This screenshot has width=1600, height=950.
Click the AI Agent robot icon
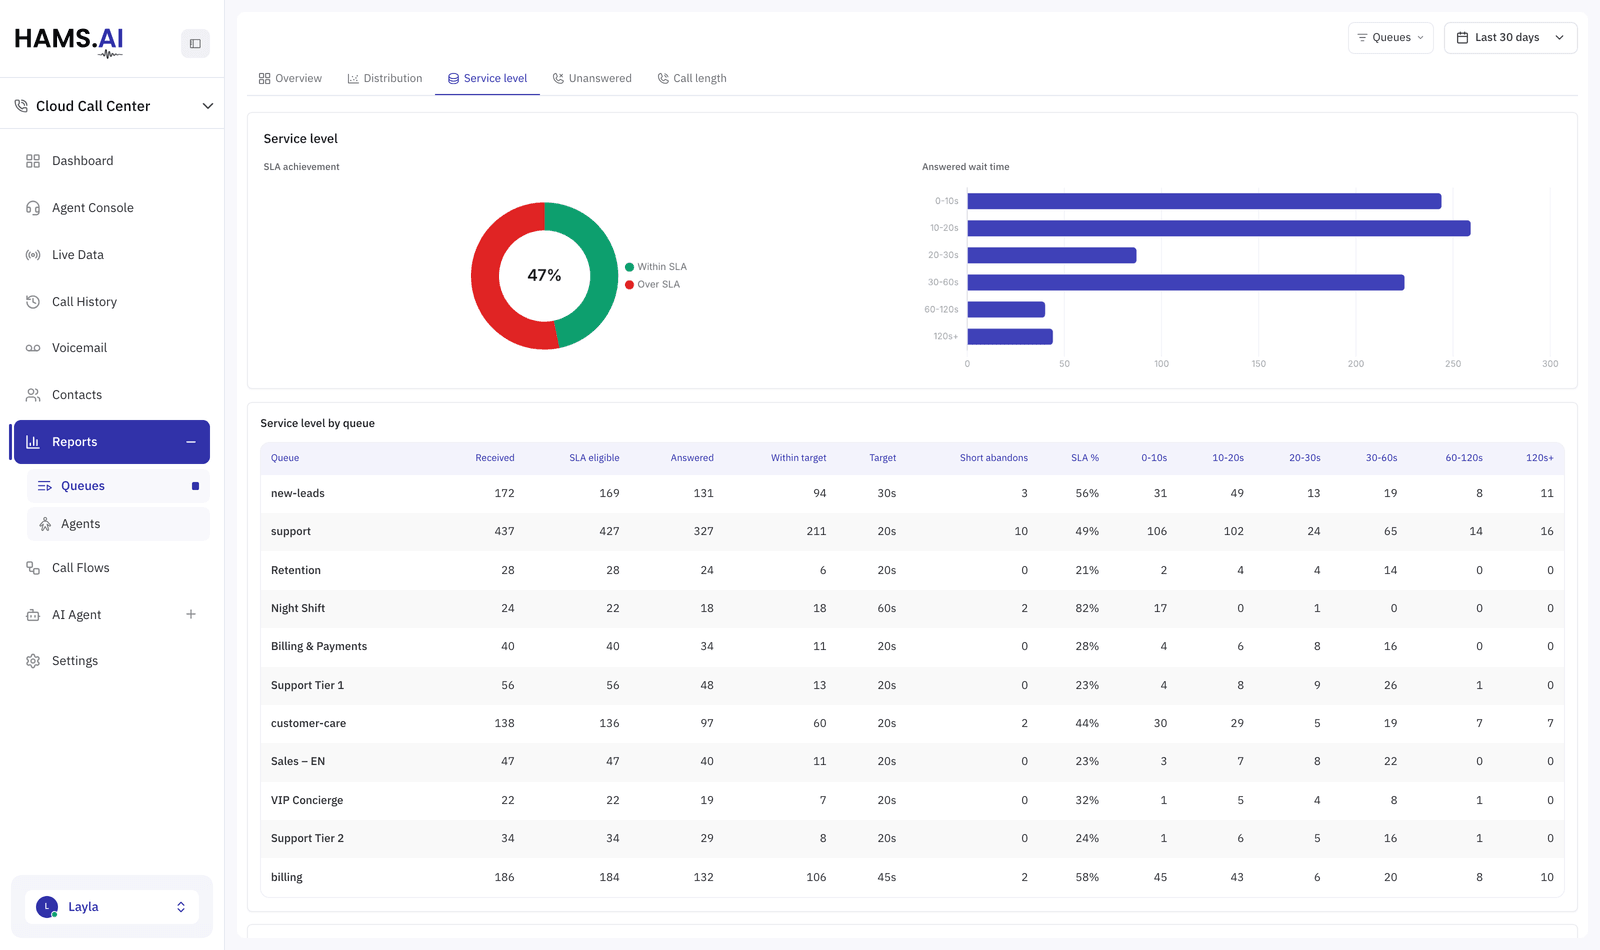coord(33,615)
